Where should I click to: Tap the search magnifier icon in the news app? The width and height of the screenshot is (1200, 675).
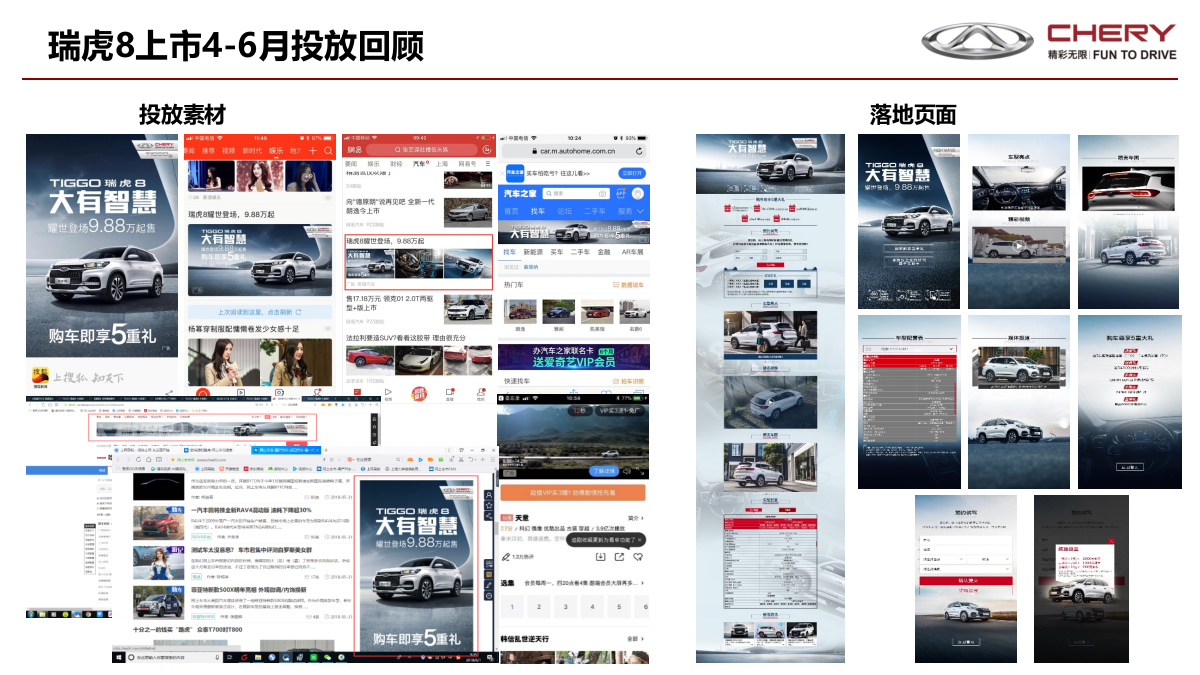point(328,149)
